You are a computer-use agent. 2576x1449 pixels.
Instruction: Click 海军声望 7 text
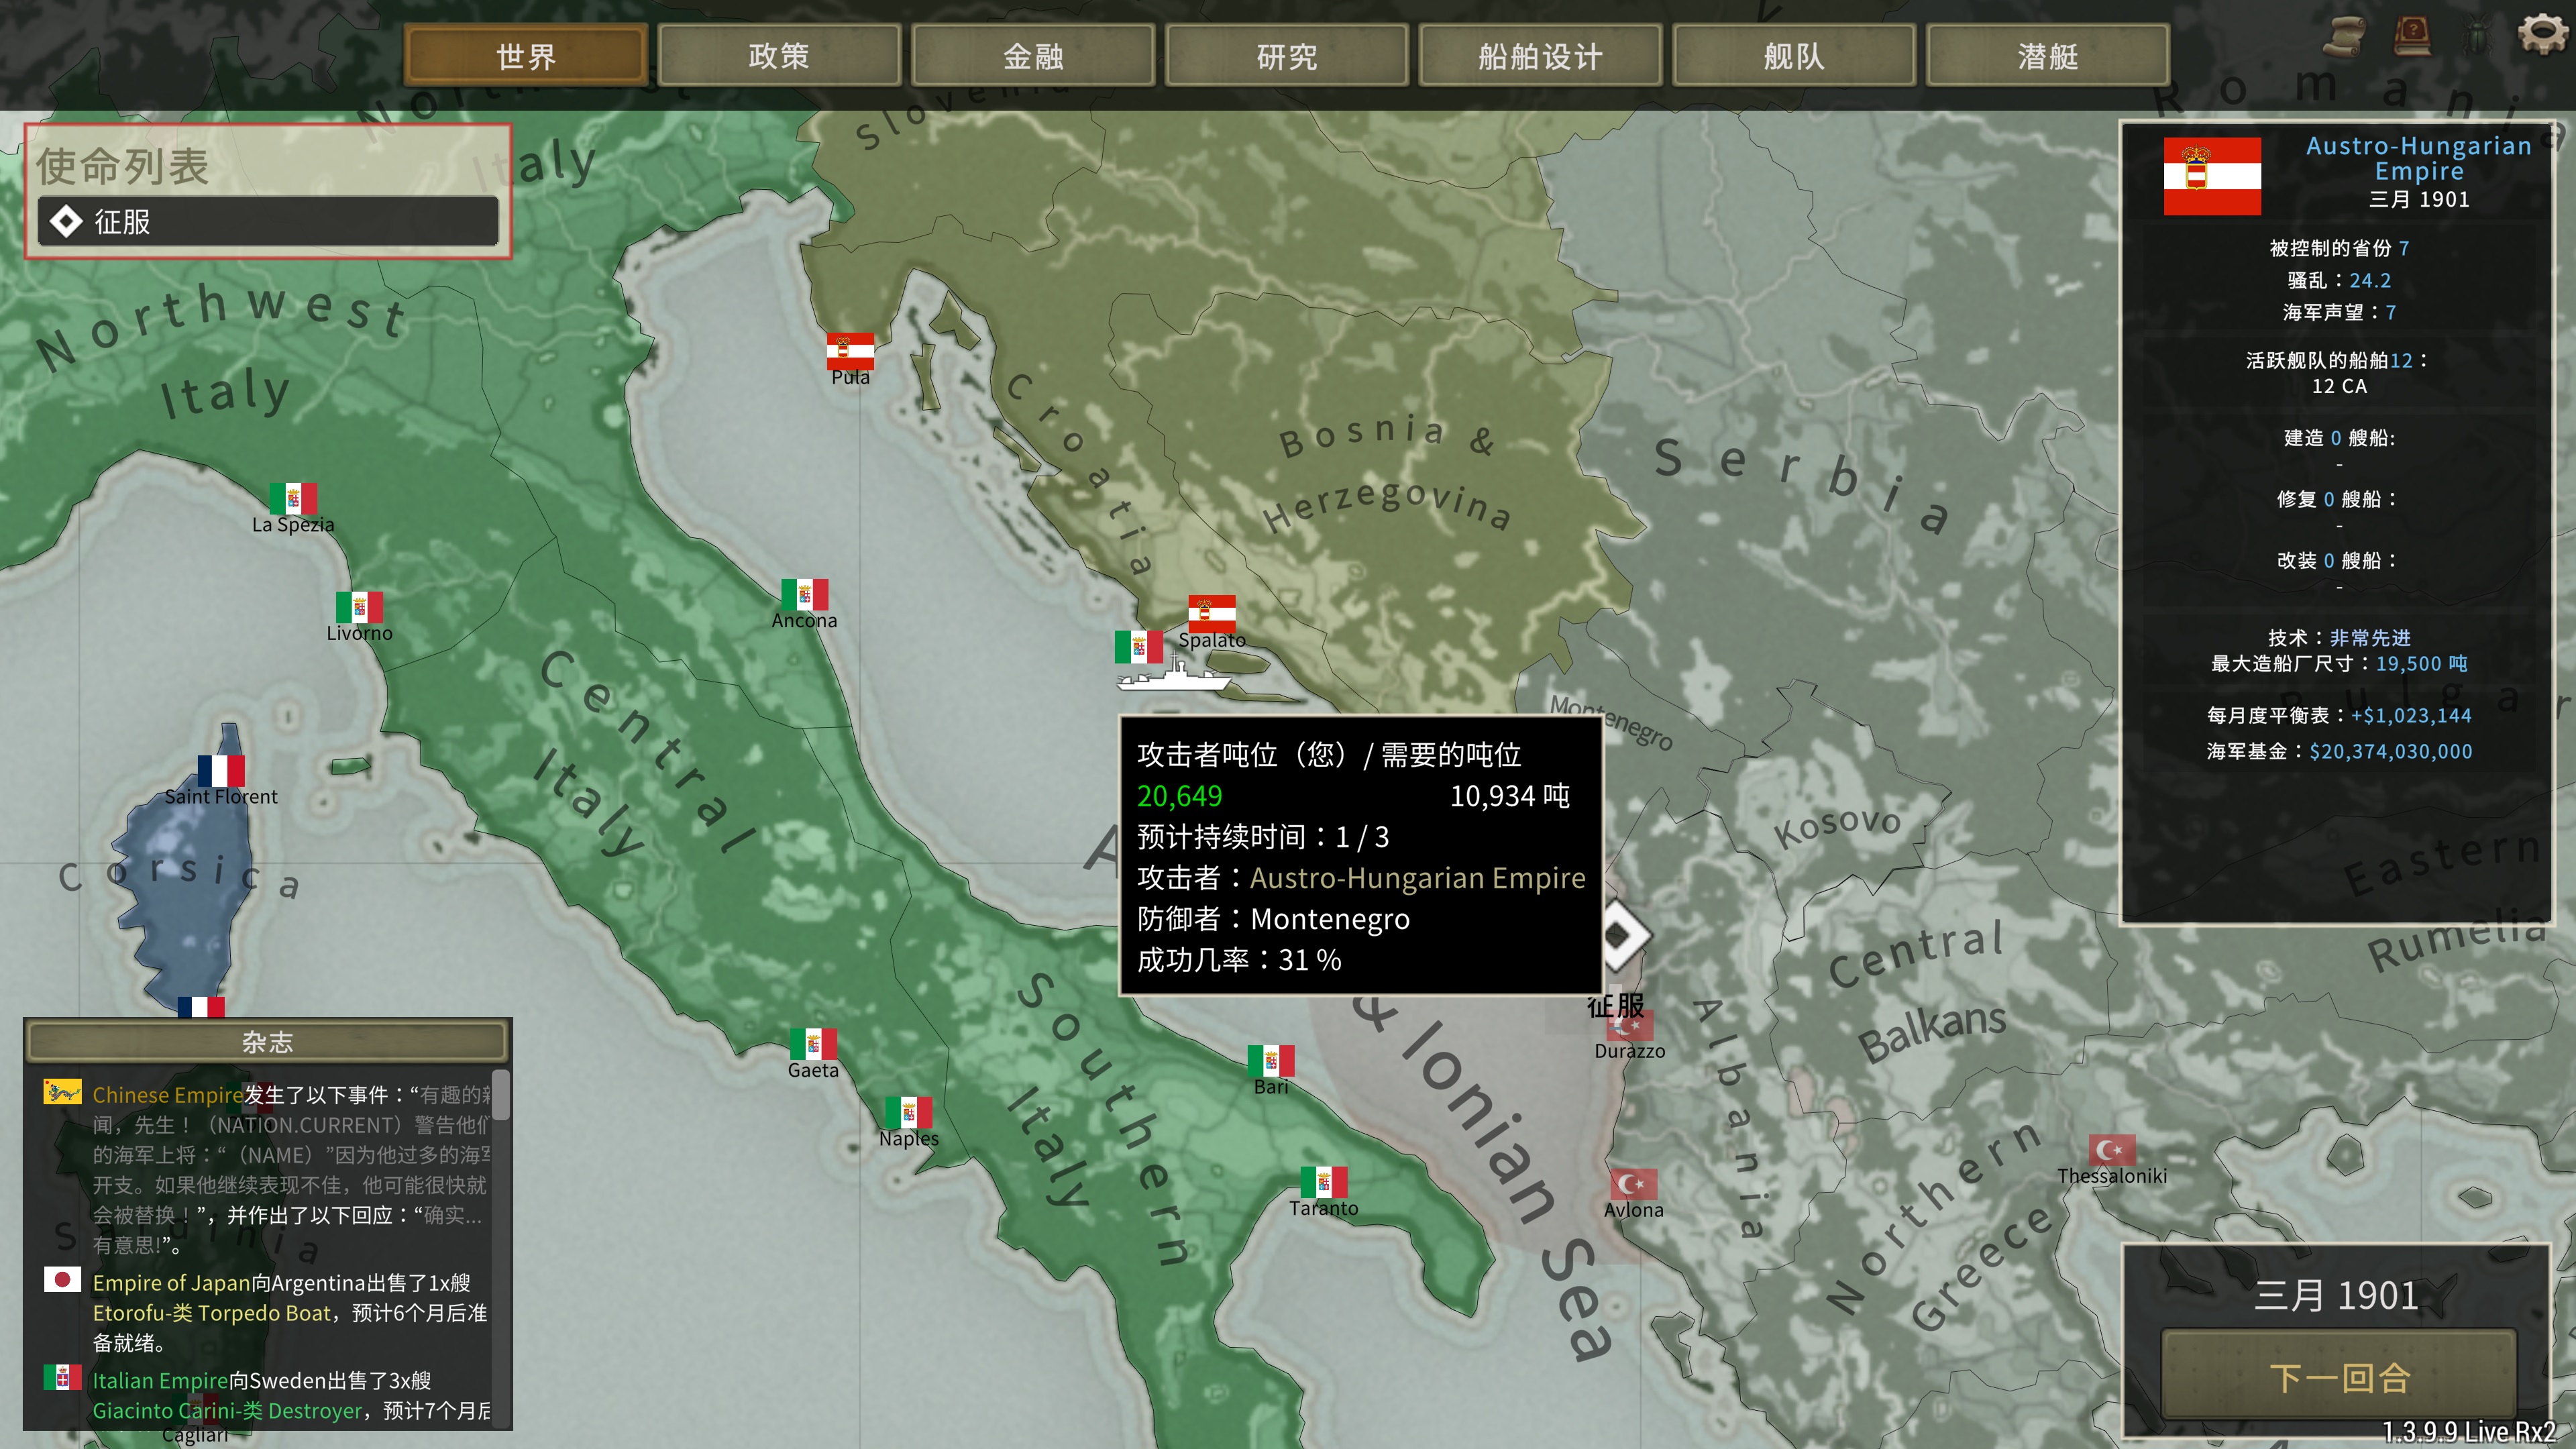pos(2339,312)
